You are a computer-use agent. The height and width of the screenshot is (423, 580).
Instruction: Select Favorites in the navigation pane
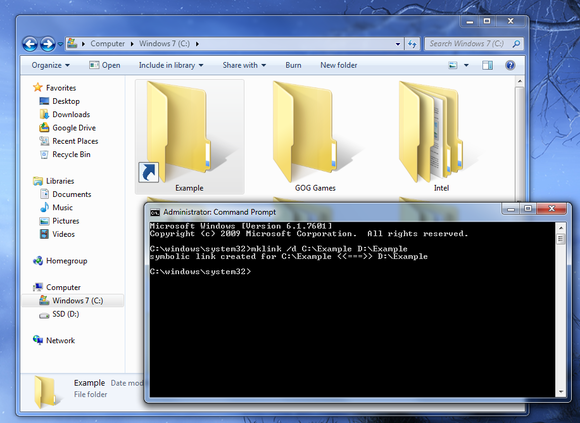(x=55, y=88)
